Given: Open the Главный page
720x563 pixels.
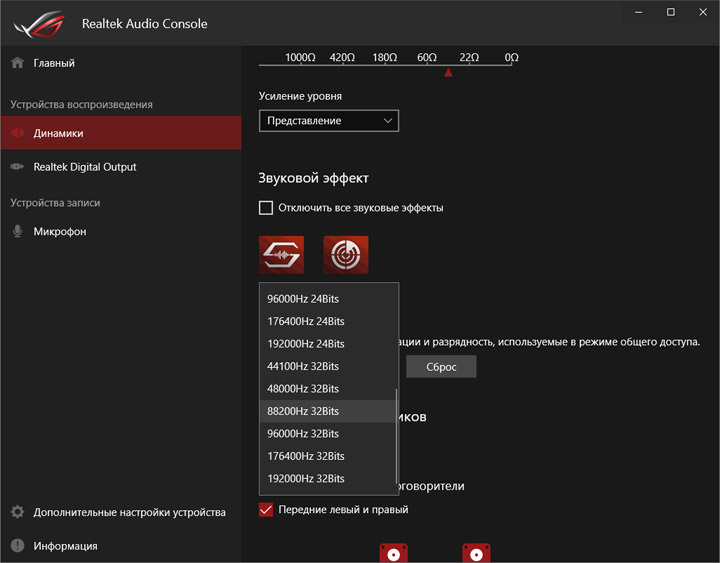Looking at the screenshot, I should (x=121, y=63).
